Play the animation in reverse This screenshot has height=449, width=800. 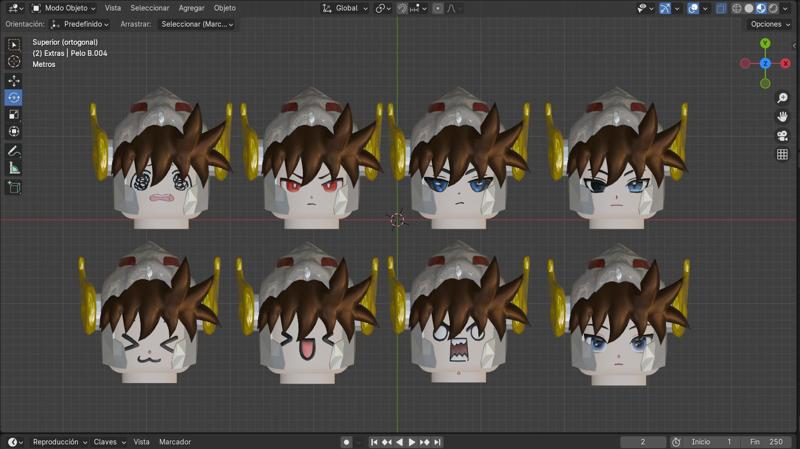399,442
